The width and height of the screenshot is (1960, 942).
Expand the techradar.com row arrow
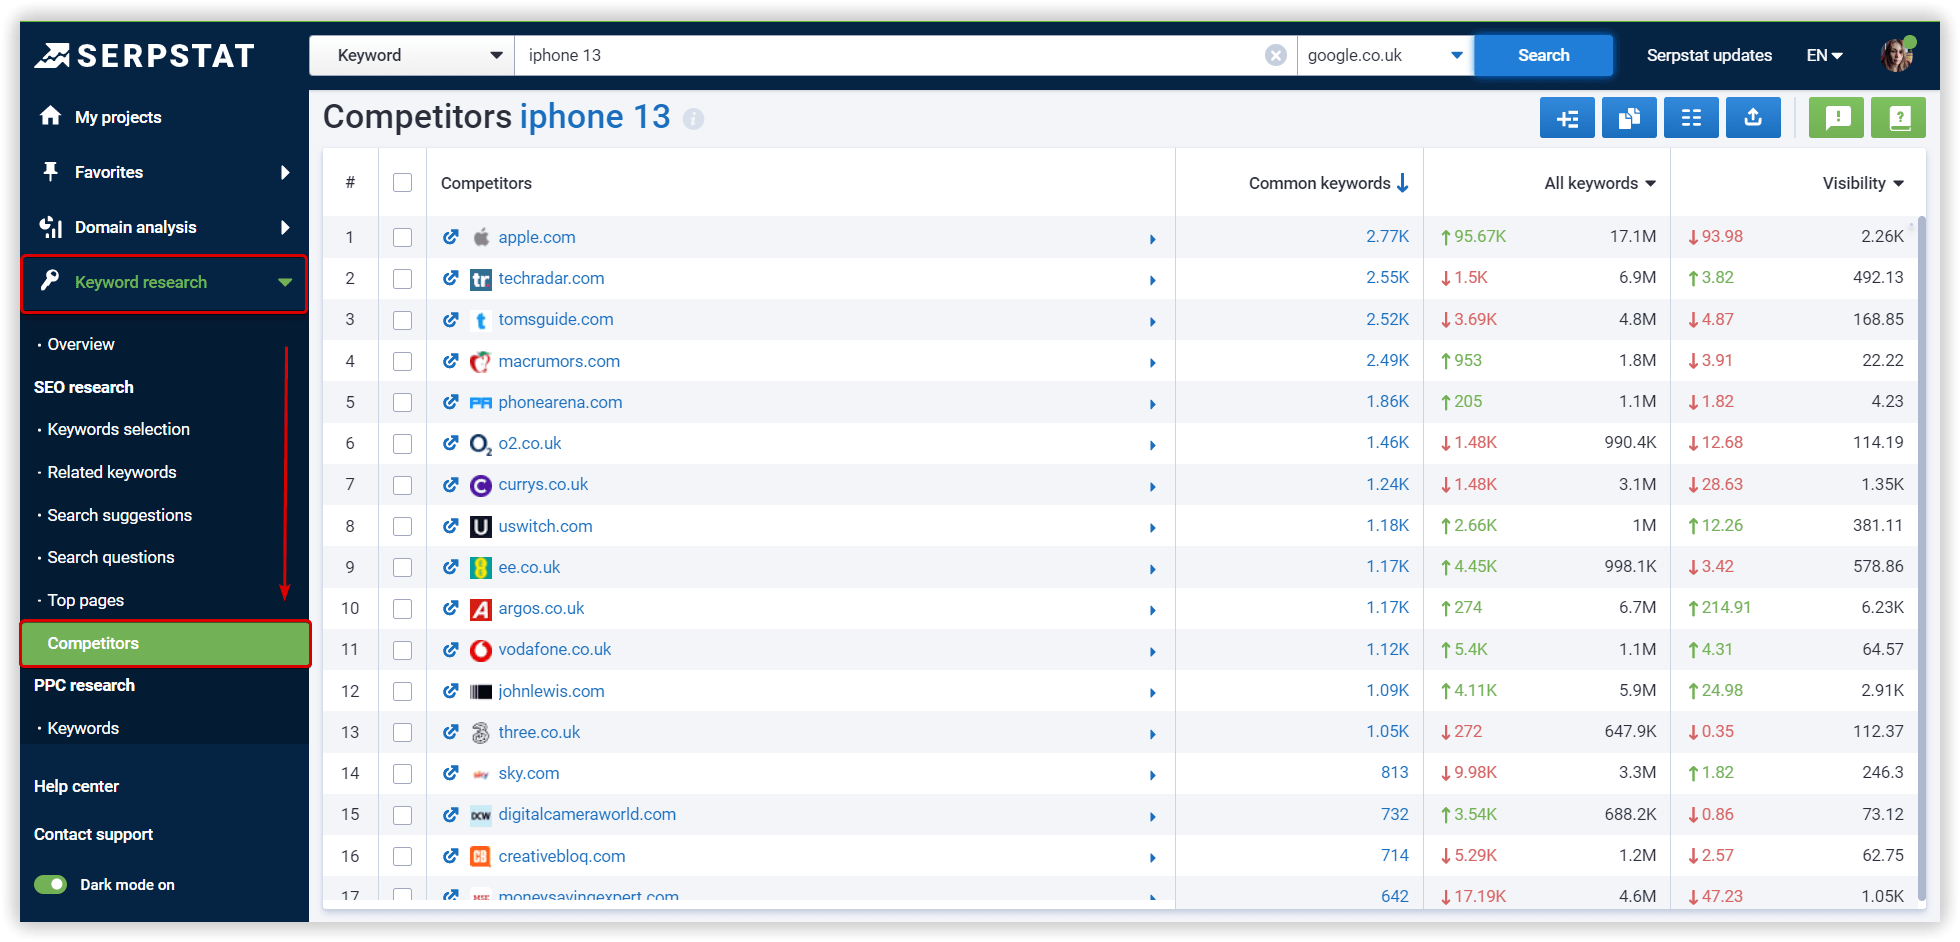click(1153, 280)
